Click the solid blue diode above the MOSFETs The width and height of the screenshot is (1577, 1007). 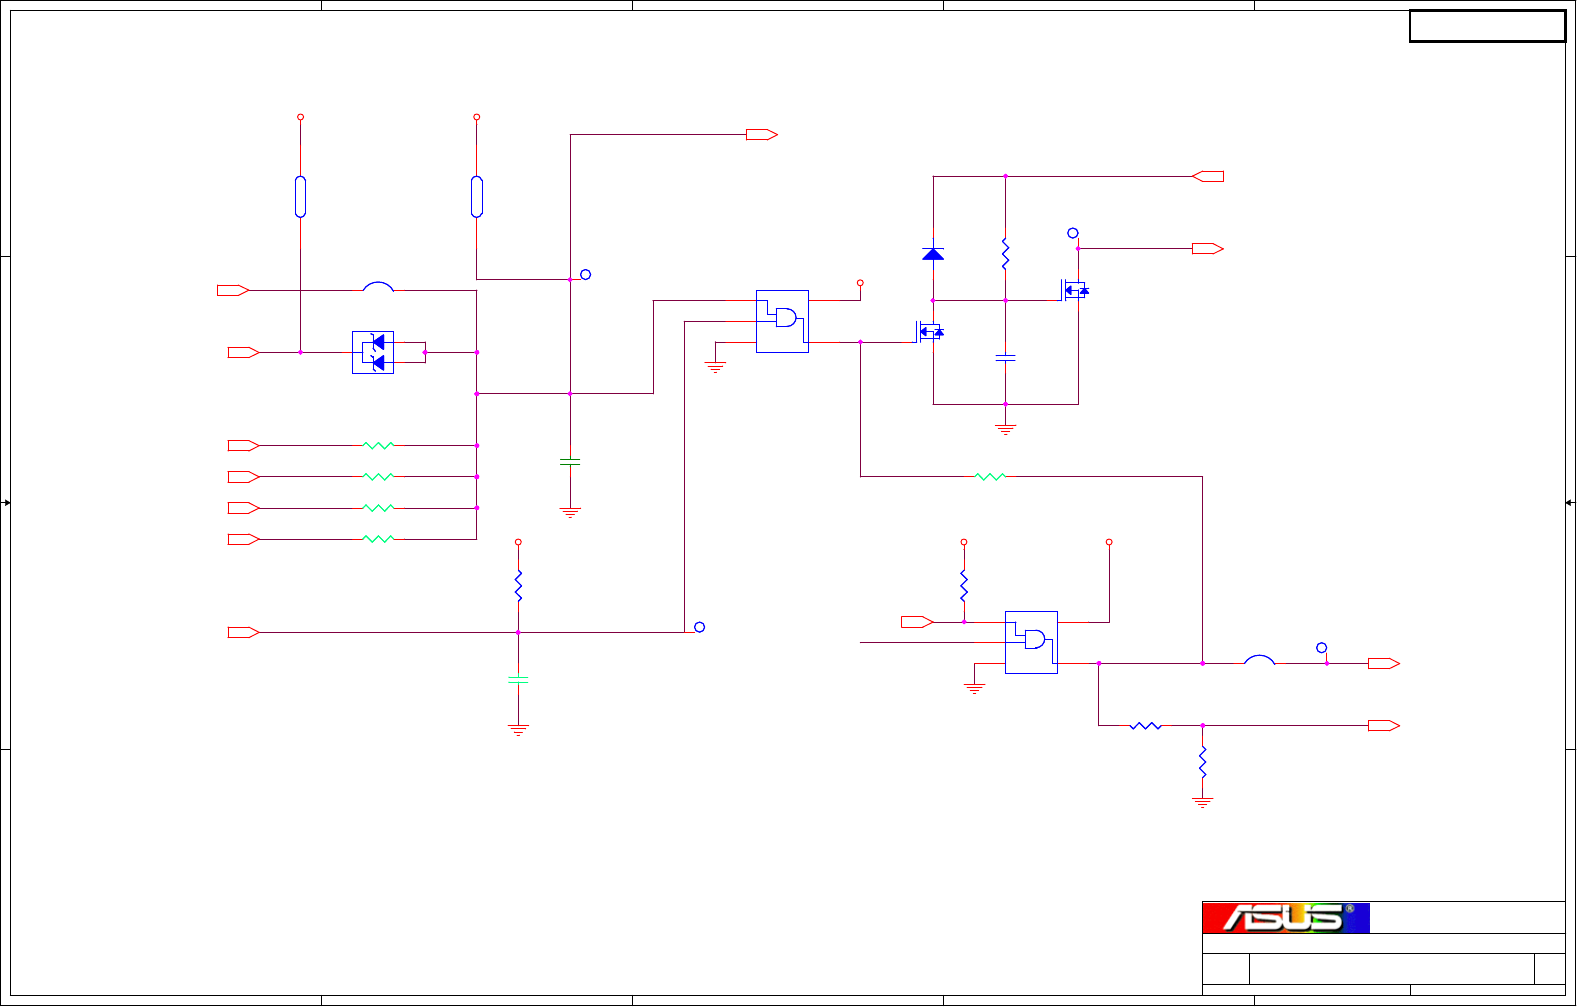933,254
